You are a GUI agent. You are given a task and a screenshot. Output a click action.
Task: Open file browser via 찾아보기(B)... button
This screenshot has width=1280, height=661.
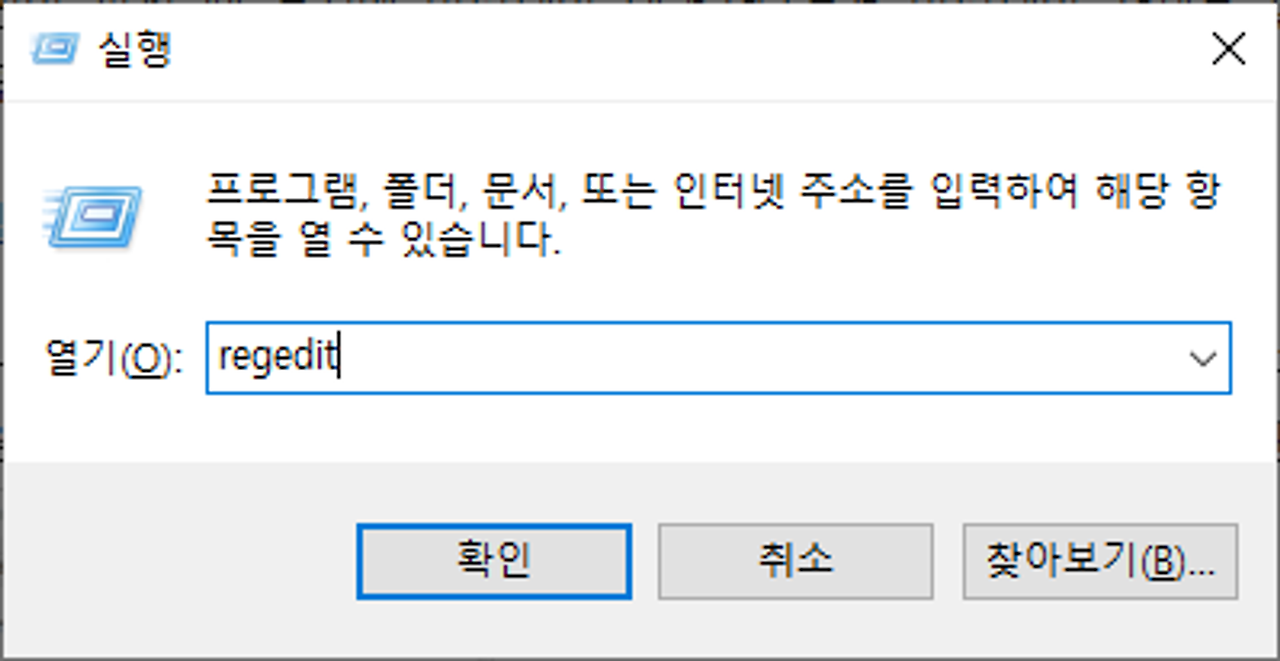[1100, 561]
